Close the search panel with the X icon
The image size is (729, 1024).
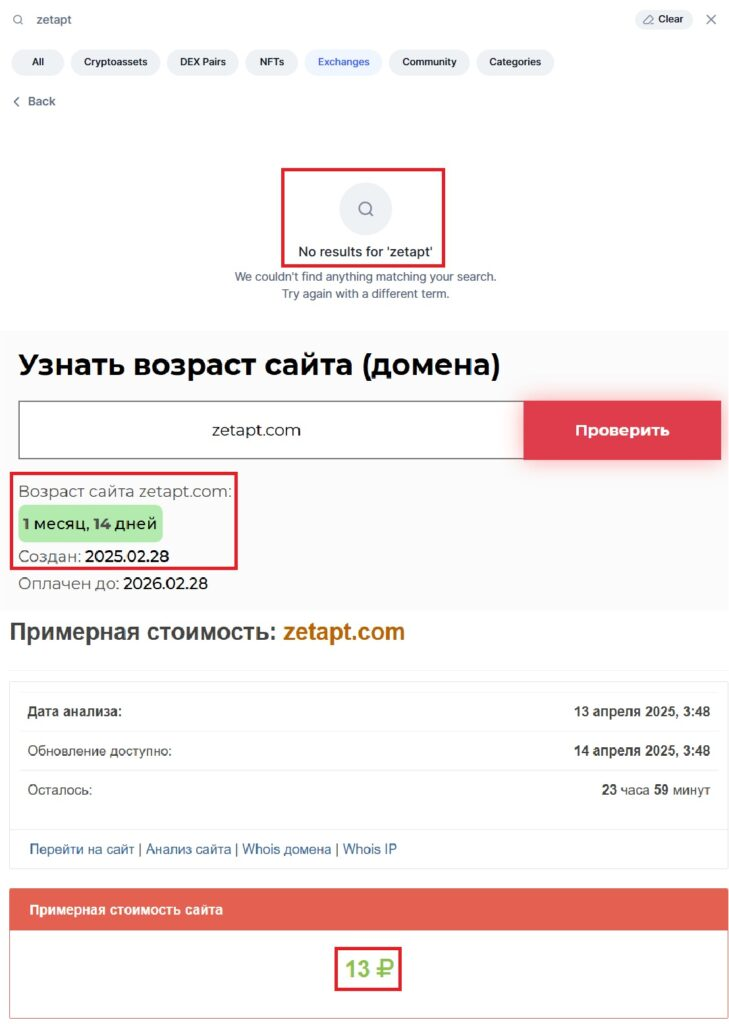coord(711,20)
